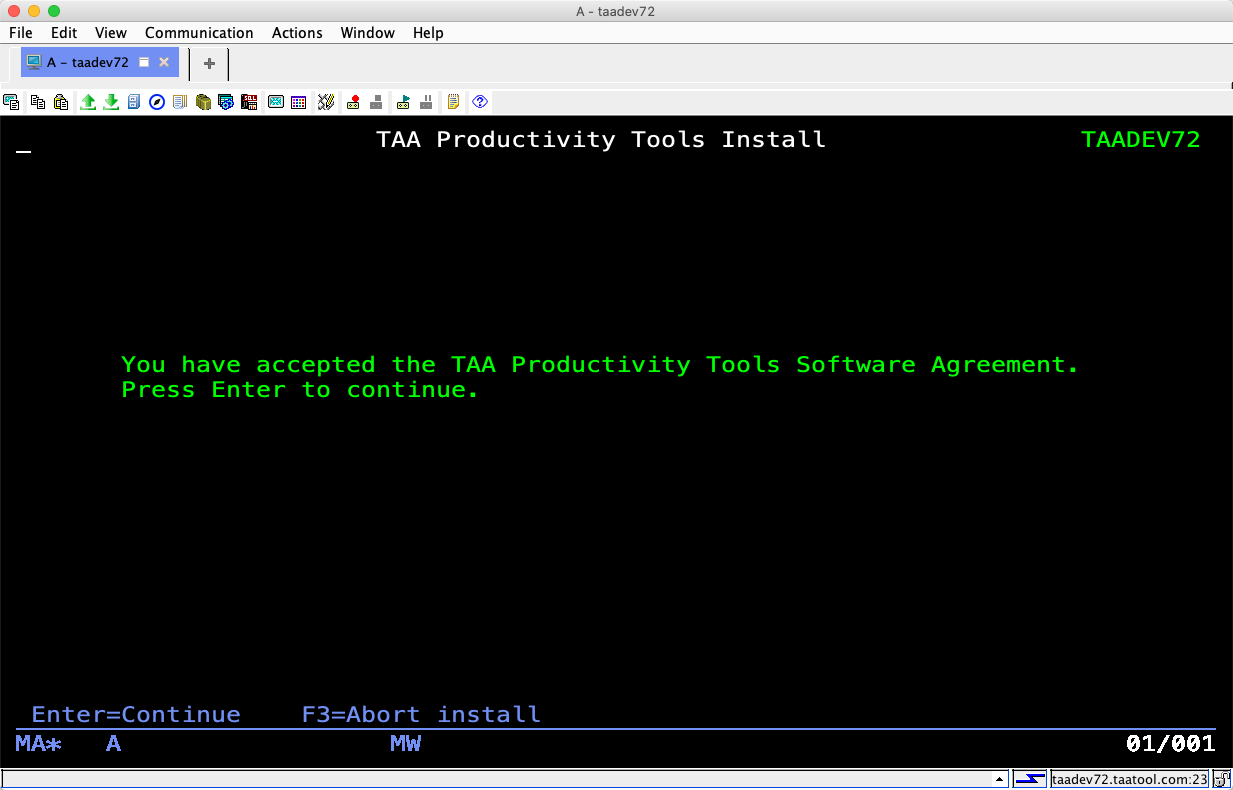This screenshot has width=1233, height=790.
Task: Click the Copy toolbar icon
Action: click(x=38, y=102)
